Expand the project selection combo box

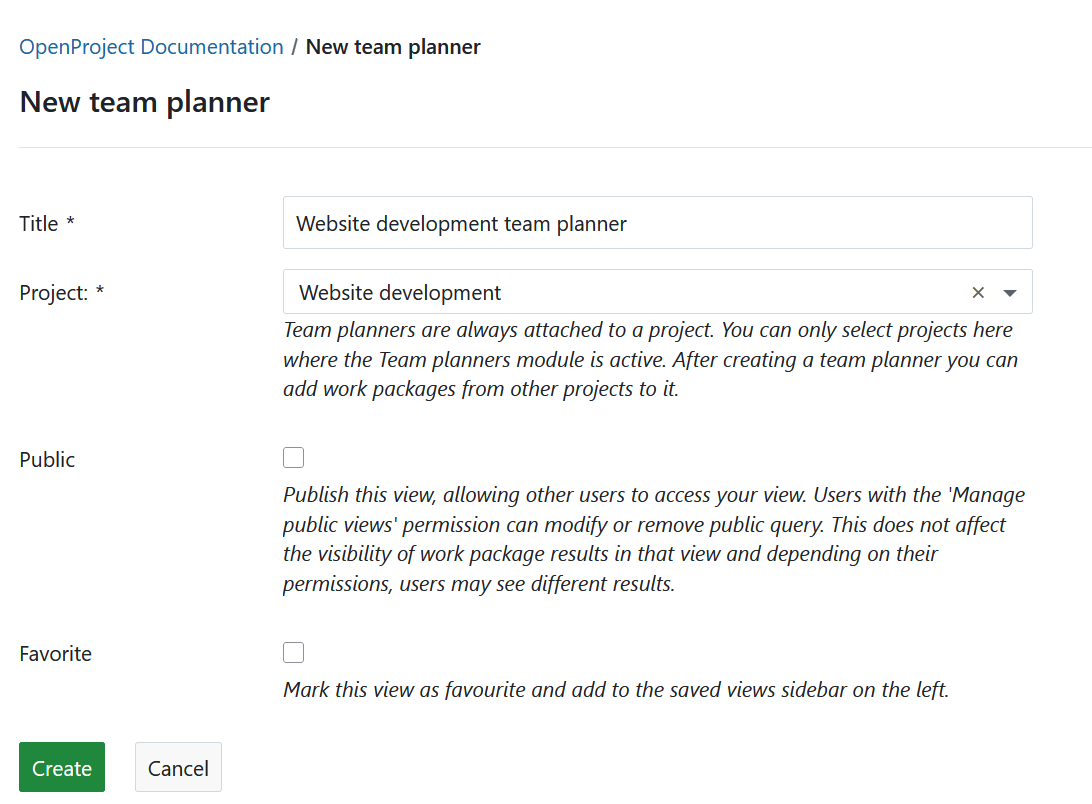(x=1010, y=292)
